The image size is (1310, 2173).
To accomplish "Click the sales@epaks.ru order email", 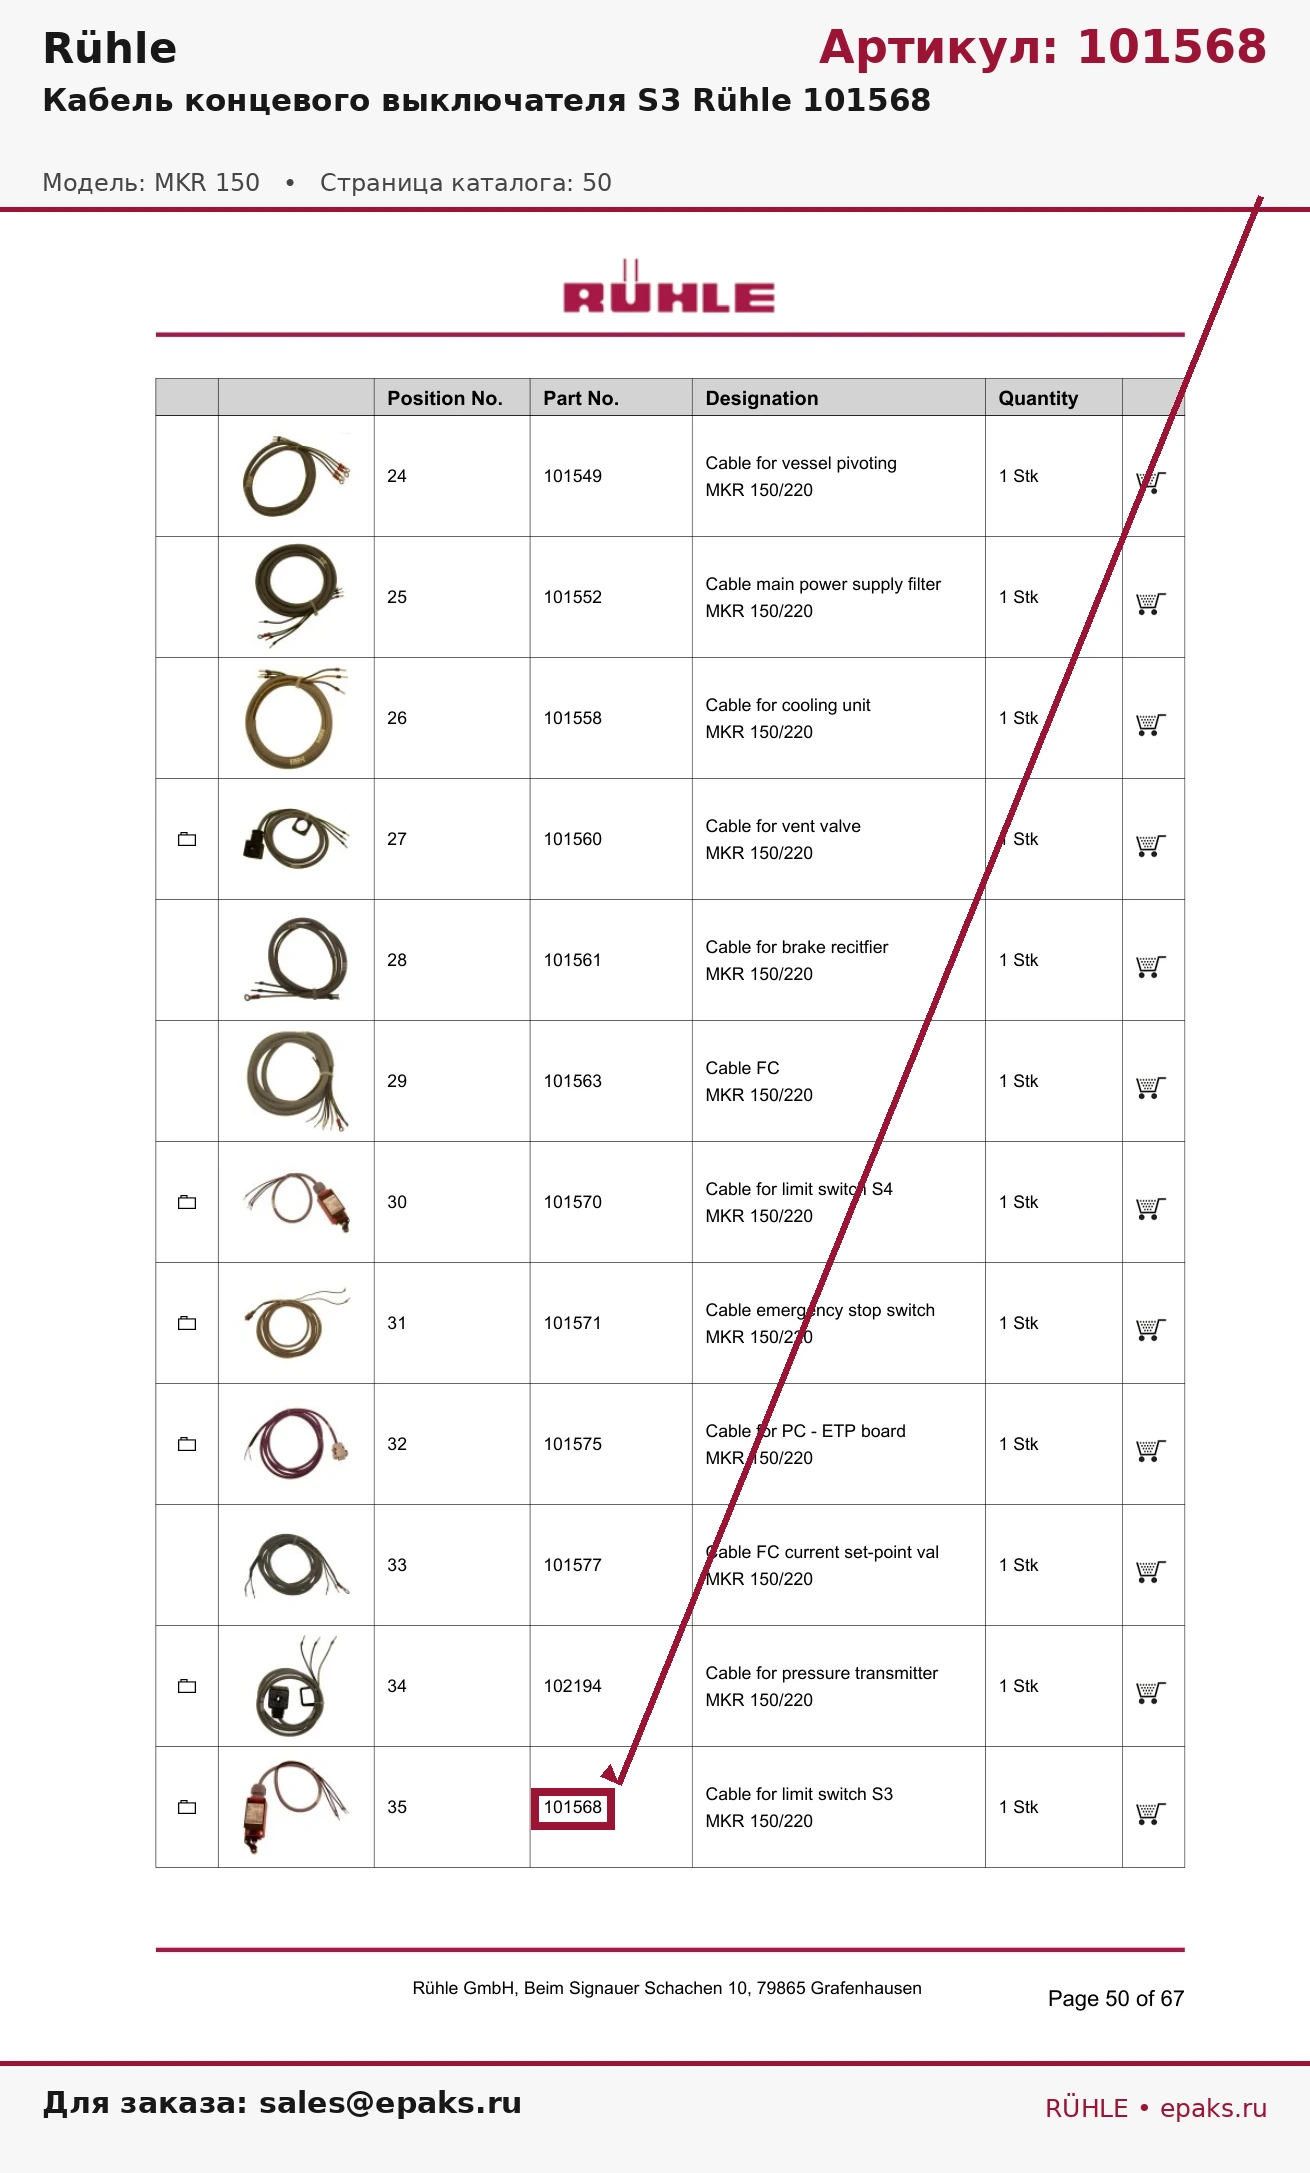I will (390, 2103).
